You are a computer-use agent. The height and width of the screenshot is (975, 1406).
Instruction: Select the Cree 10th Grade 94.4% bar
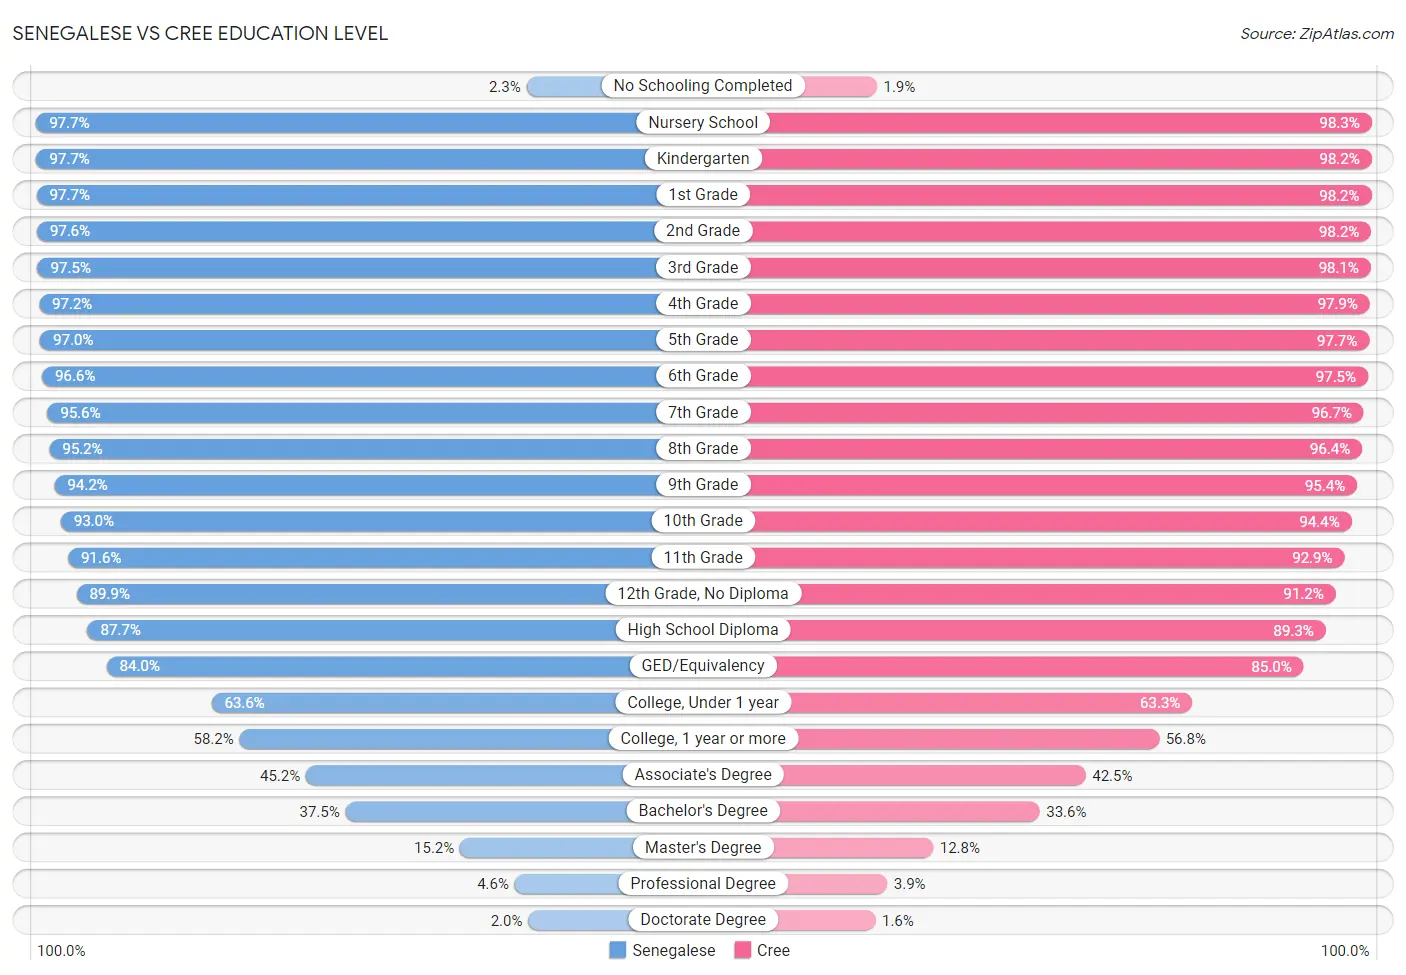(1028, 521)
